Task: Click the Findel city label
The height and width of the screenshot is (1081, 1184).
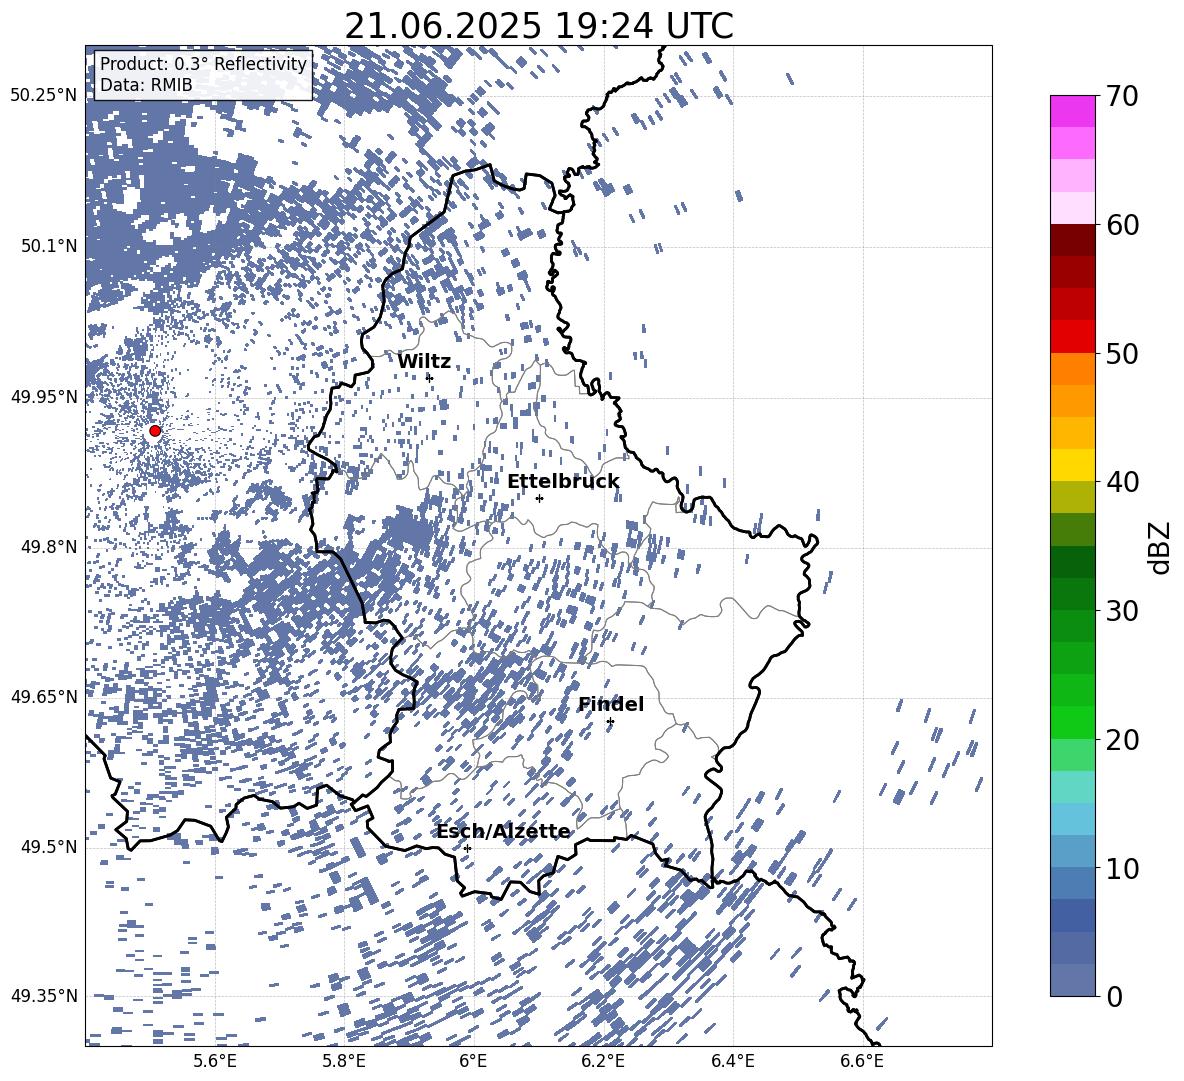Action: pyautogui.click(x=611, y=704)
